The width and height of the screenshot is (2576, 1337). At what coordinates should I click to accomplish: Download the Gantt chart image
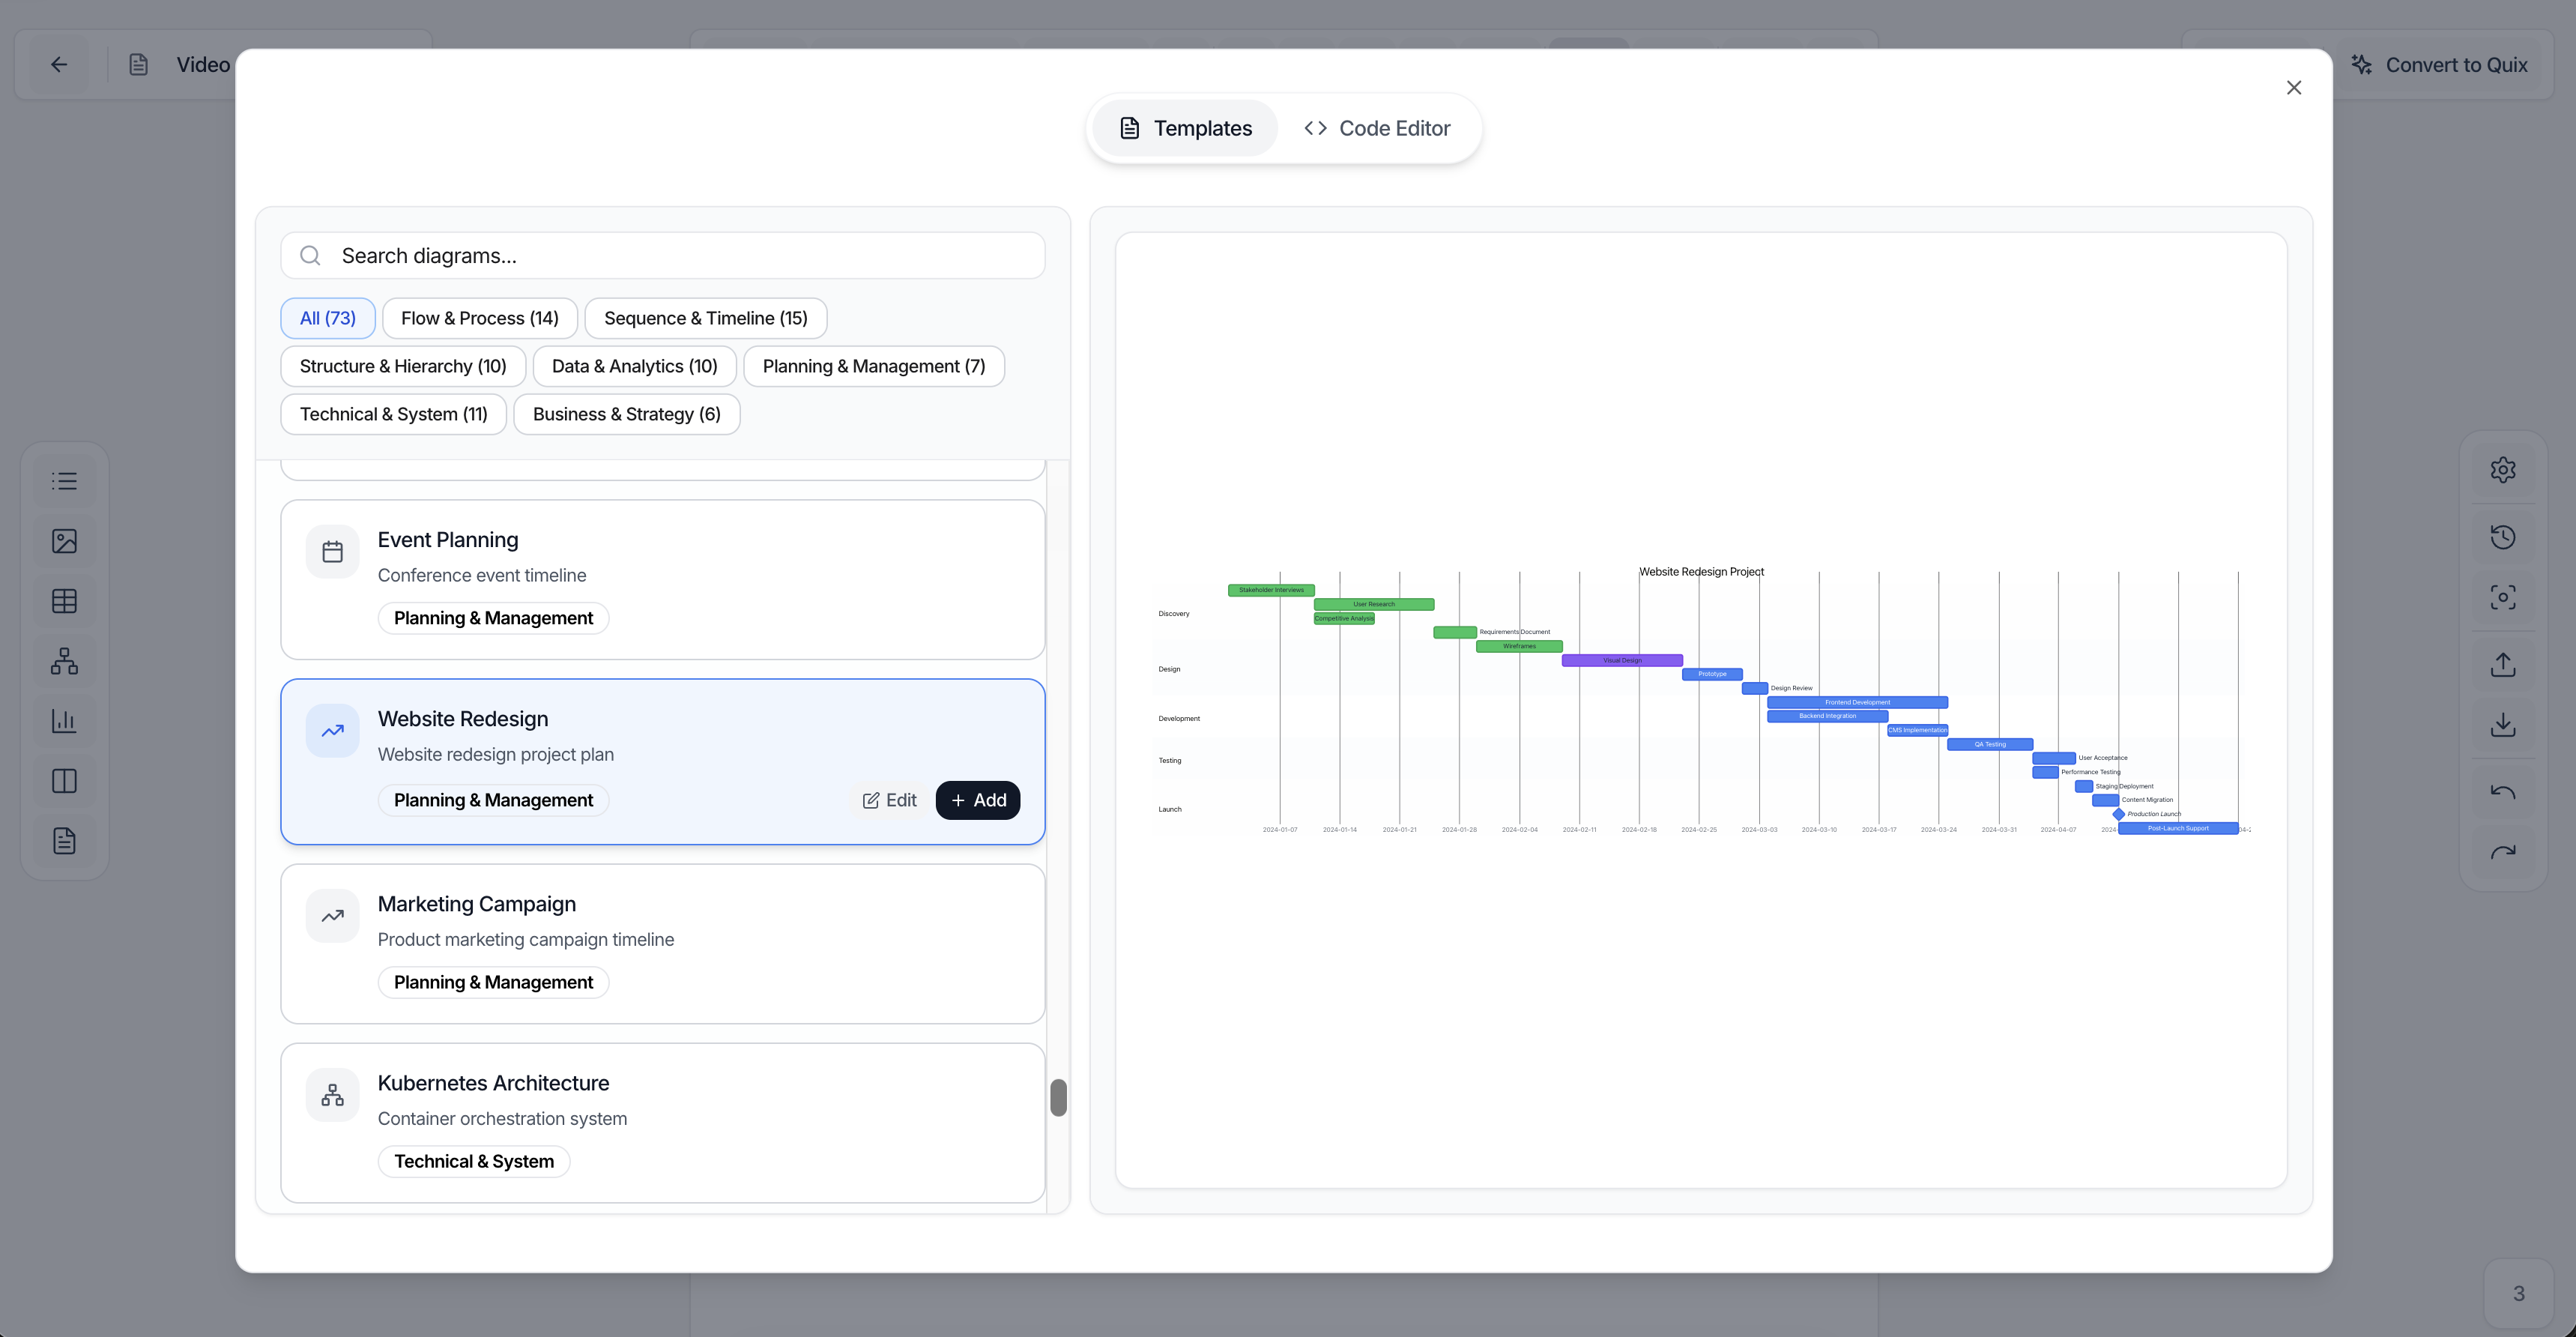(2504, 724)
